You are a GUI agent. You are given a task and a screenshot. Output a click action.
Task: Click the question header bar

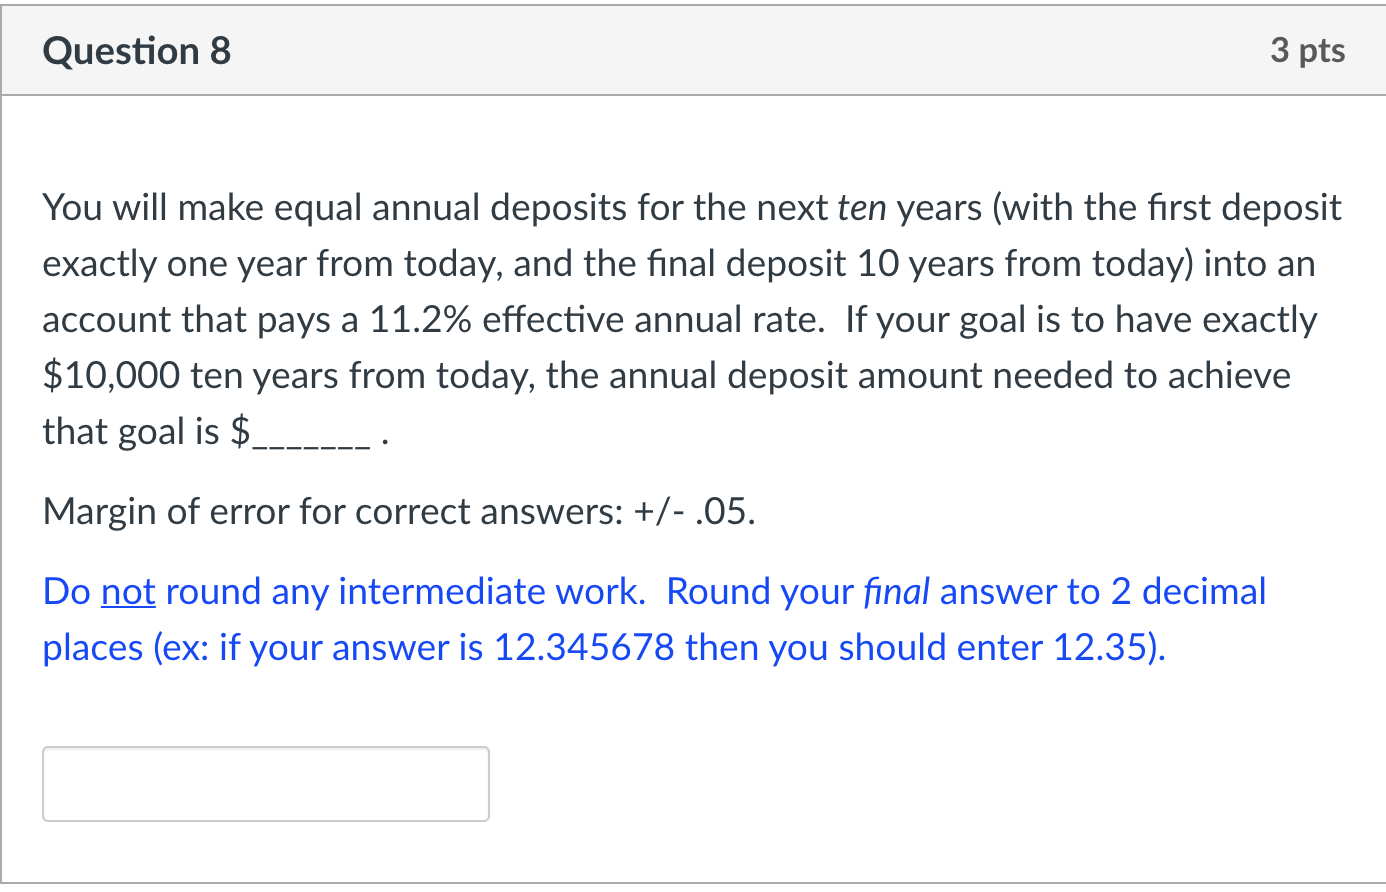coord(693,50)
